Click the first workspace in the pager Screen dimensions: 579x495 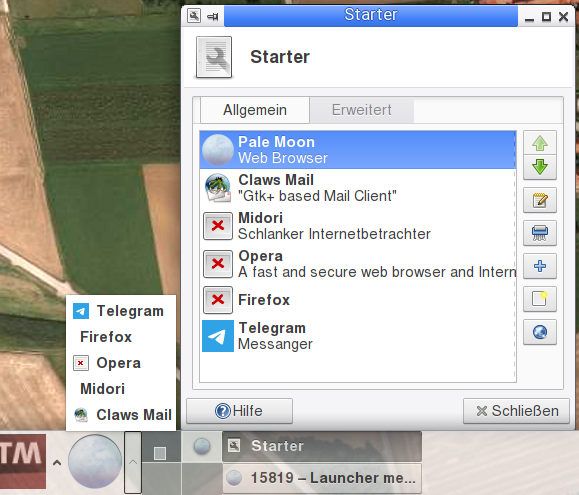pos(161,447)
